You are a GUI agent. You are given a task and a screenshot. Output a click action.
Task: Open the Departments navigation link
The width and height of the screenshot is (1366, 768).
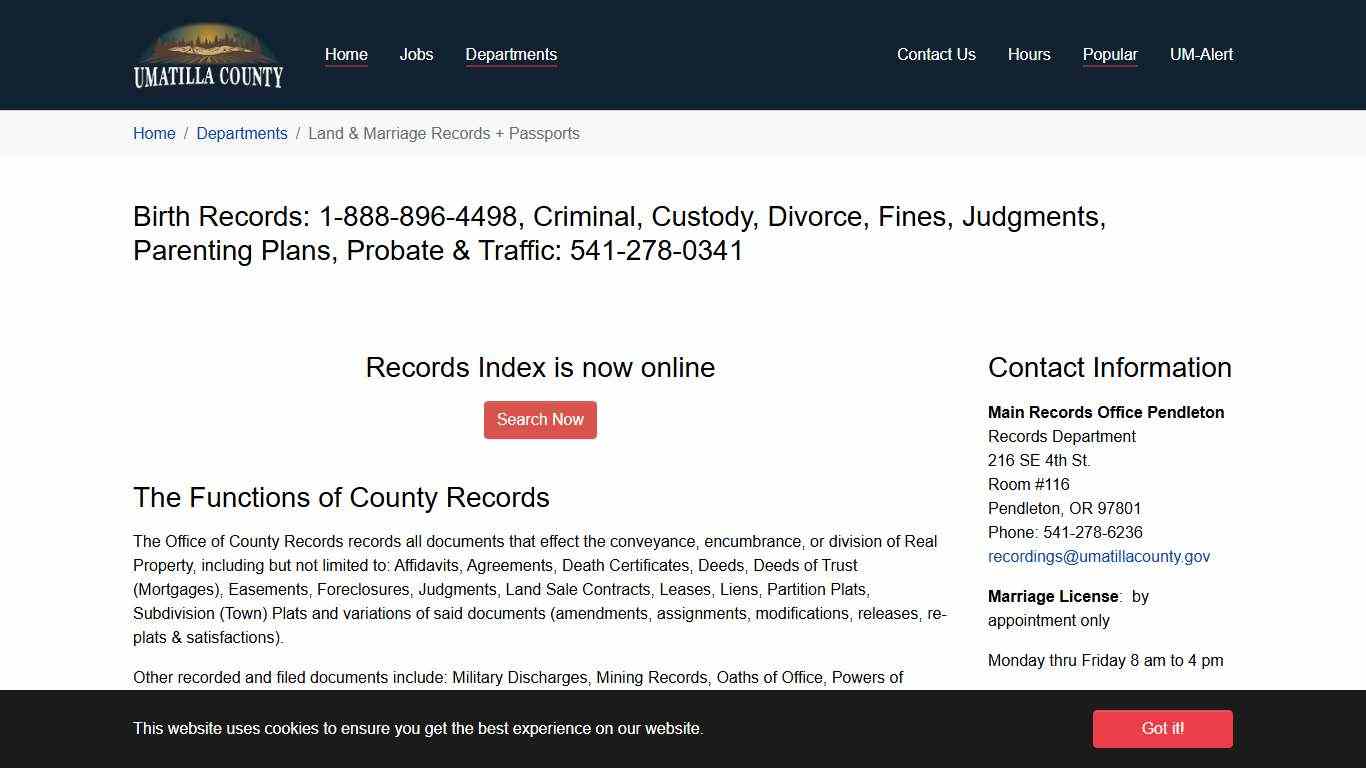[x=511, y=54]
